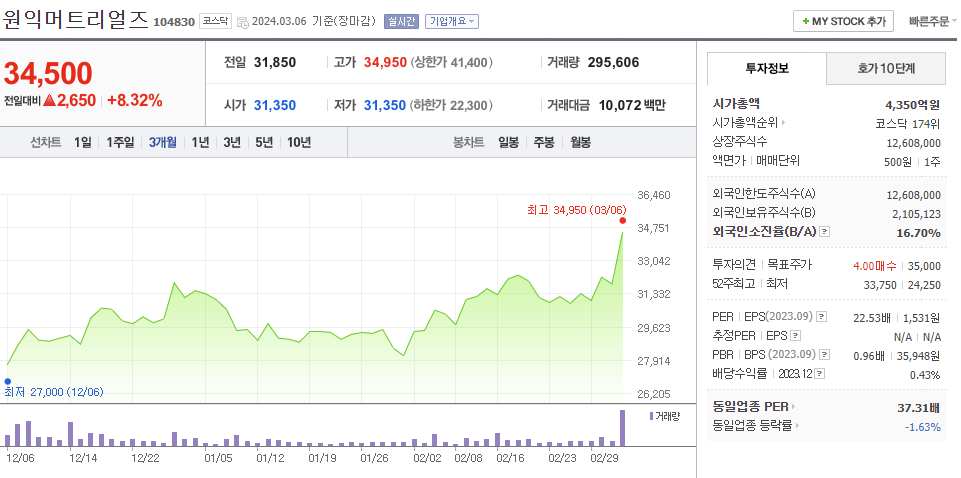Viewport: 961px width, 478px height.
Task: Open help icon next to PER EPS(2023.09)
Action: tap(822, 317)
